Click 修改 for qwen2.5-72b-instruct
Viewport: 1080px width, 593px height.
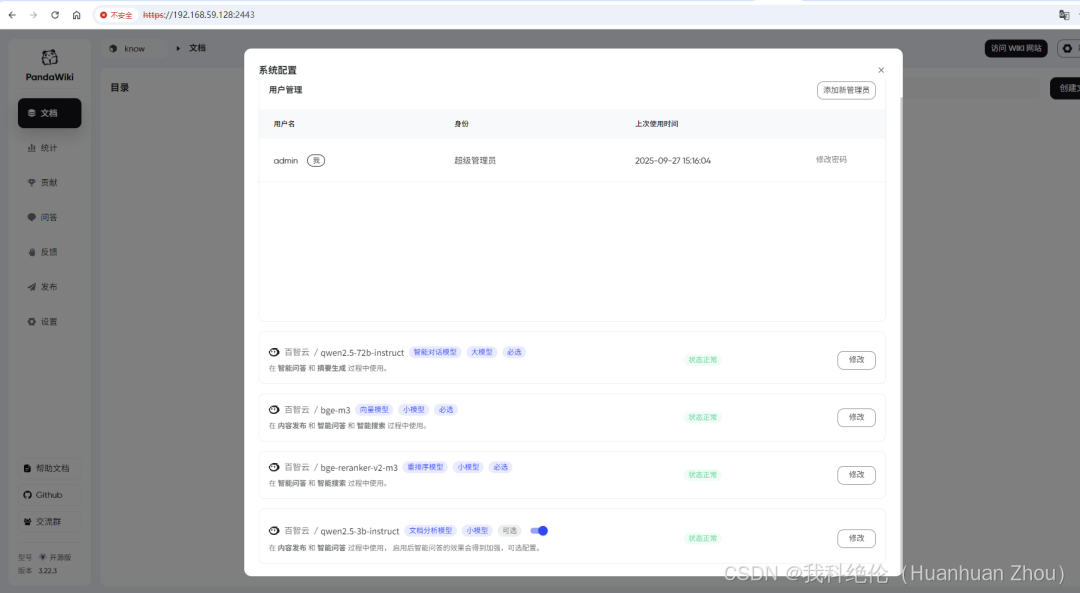click(856, 360)
